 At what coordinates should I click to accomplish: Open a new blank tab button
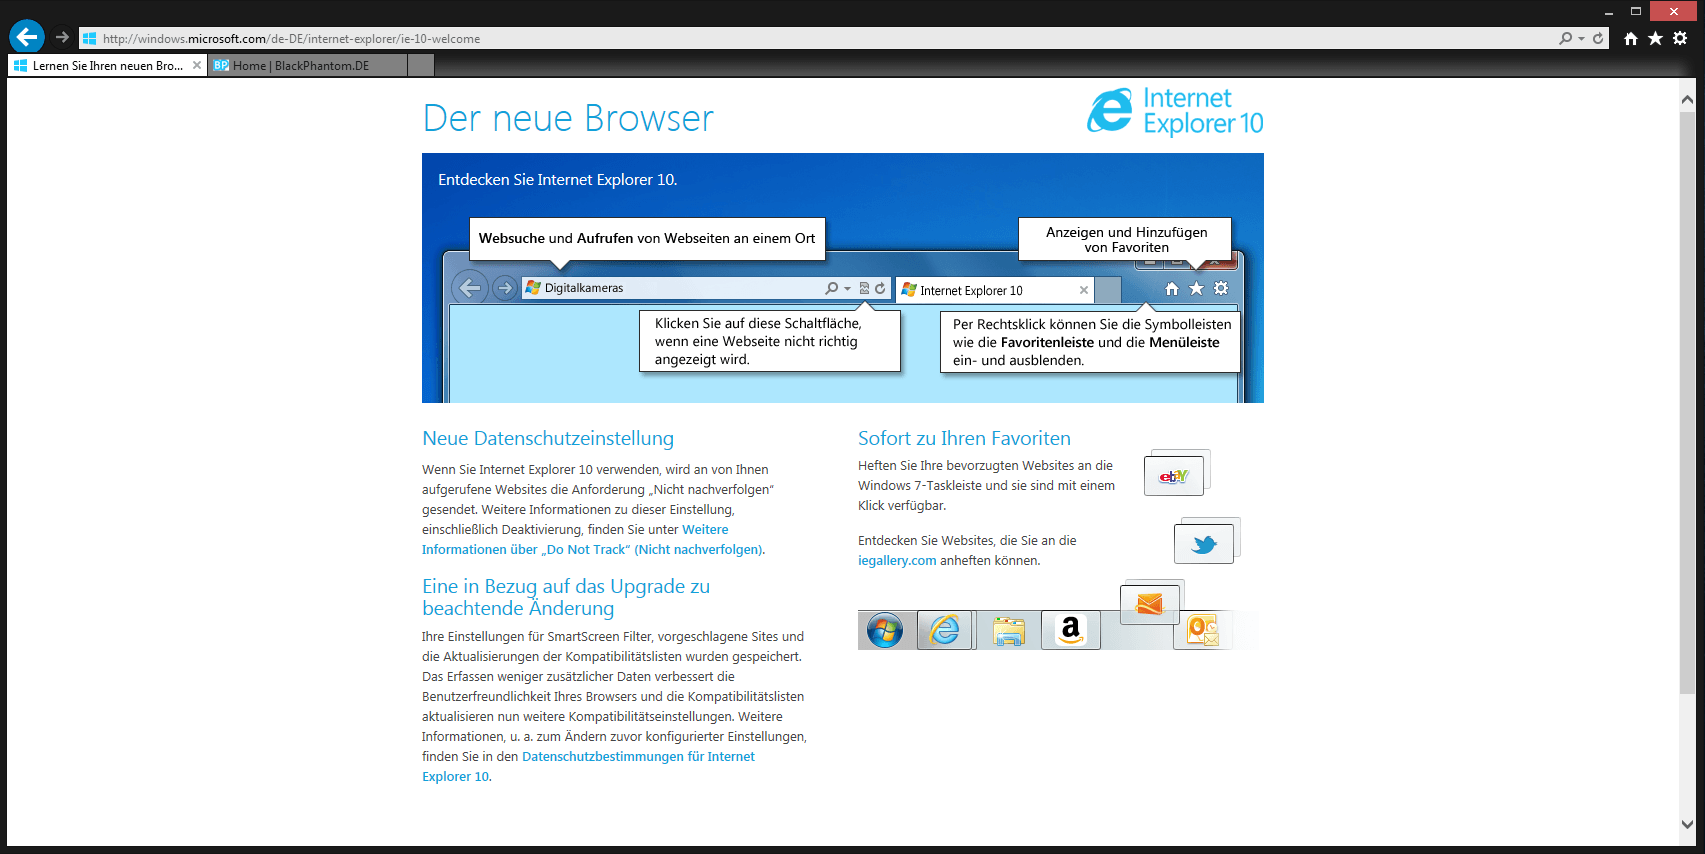421,65
